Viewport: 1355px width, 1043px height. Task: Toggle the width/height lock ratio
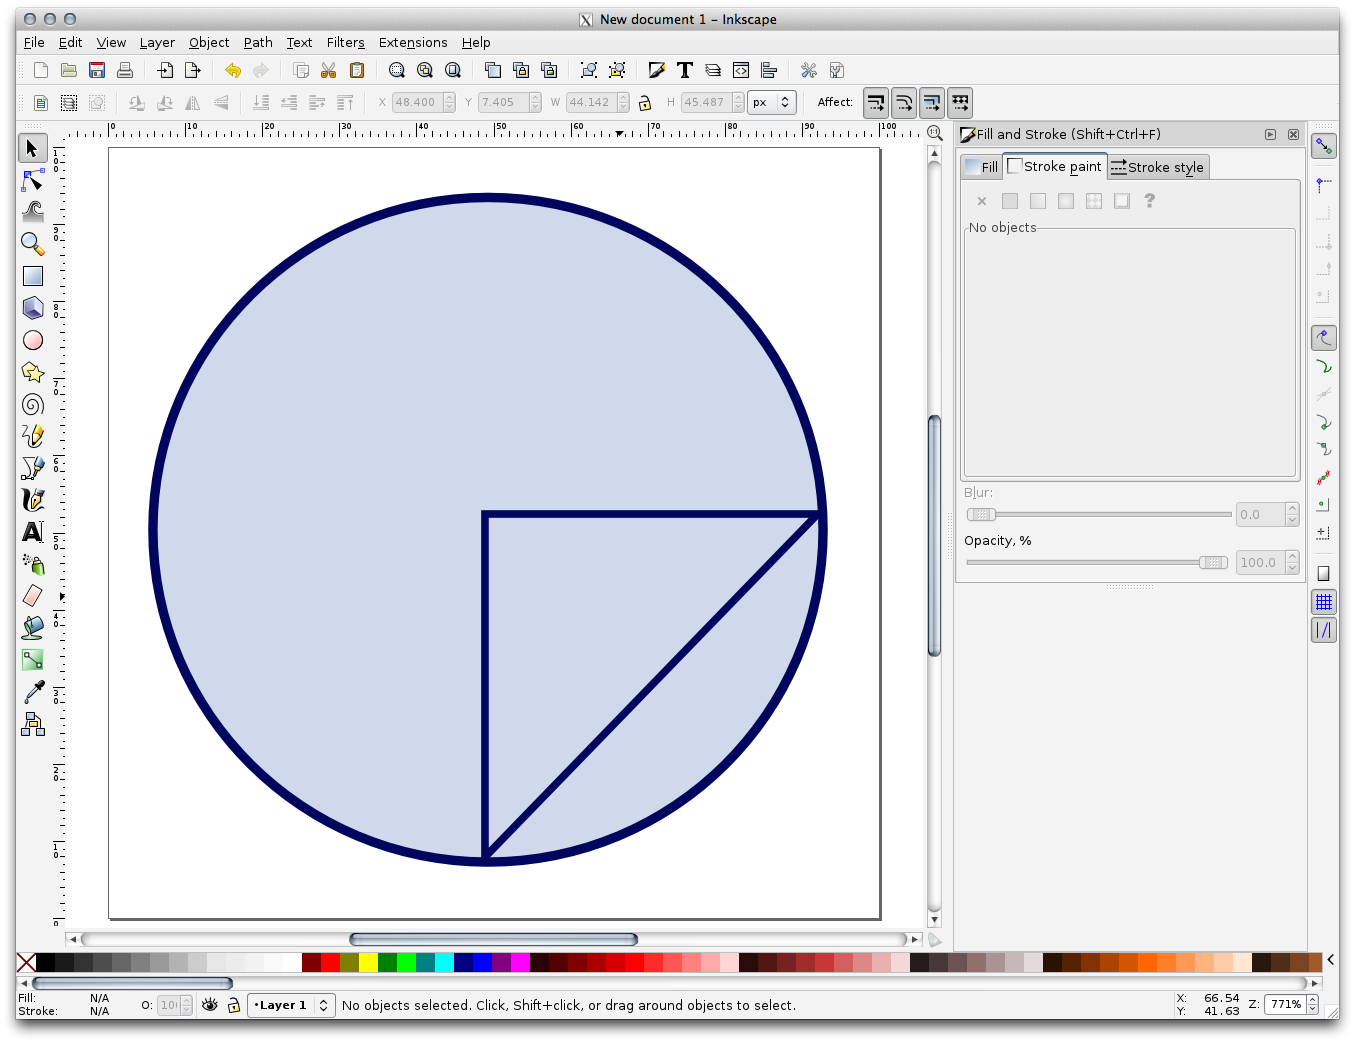click(645, 102)
